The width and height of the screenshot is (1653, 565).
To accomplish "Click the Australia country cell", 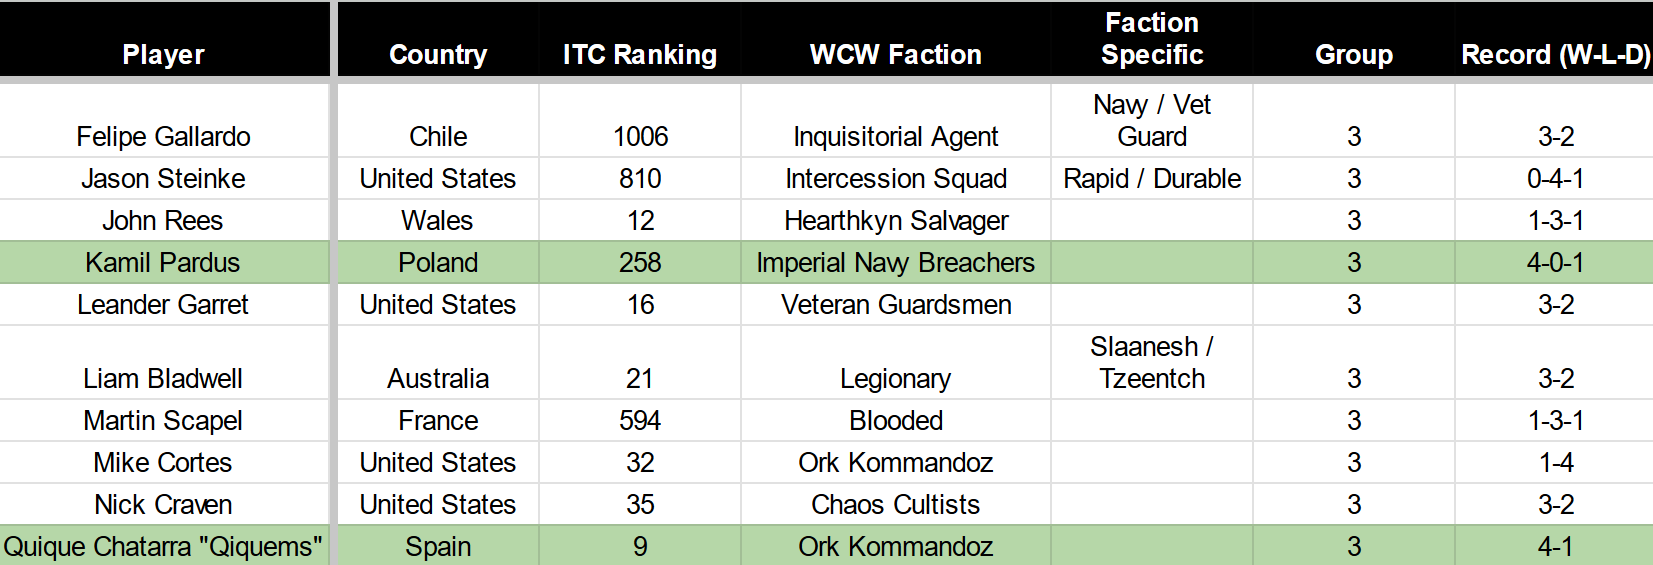I will click(438, 378).
